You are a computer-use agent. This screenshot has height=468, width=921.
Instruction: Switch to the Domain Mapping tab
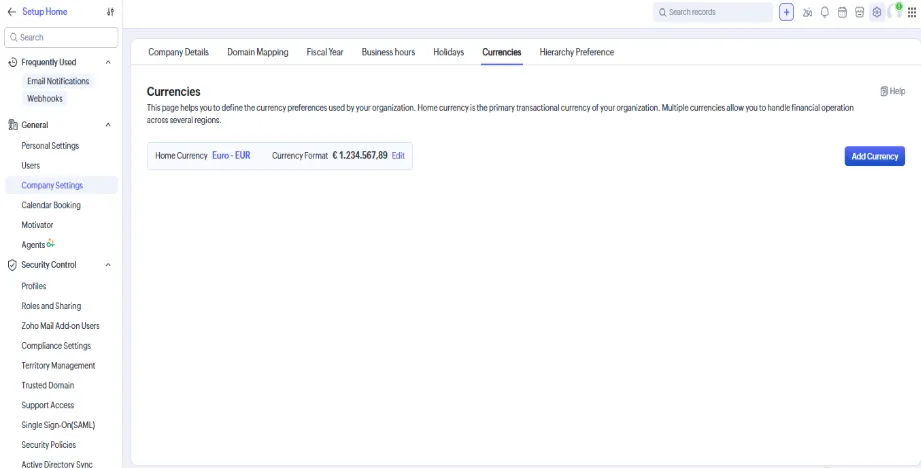coord(258,52)
